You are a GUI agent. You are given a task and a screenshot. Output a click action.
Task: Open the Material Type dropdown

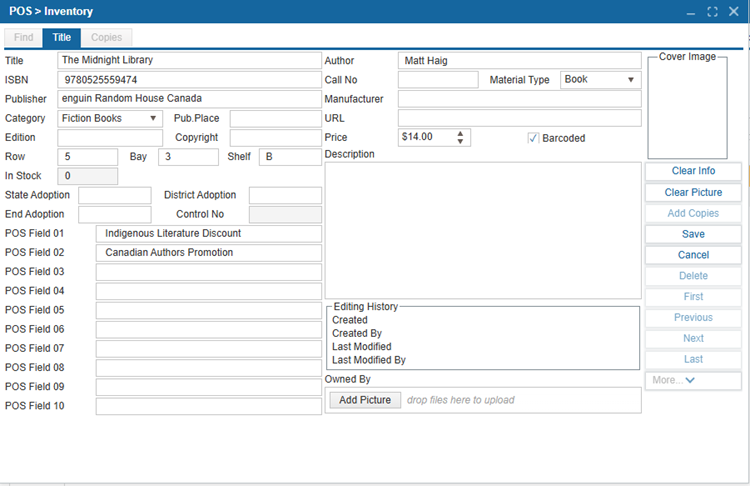631,80
